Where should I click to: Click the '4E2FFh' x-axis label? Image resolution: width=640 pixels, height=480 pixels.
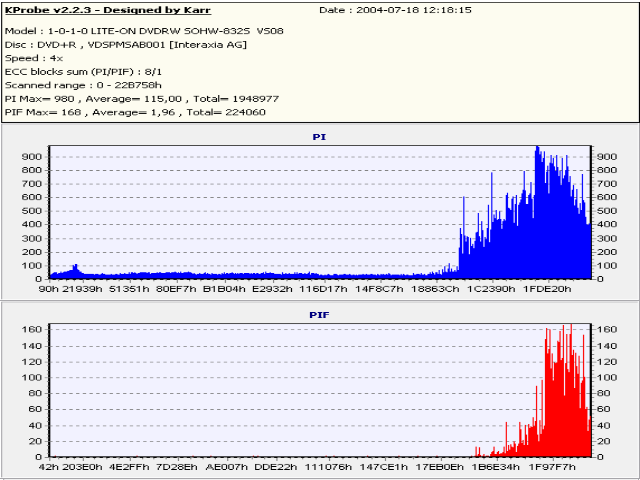[x=129, y=467]
